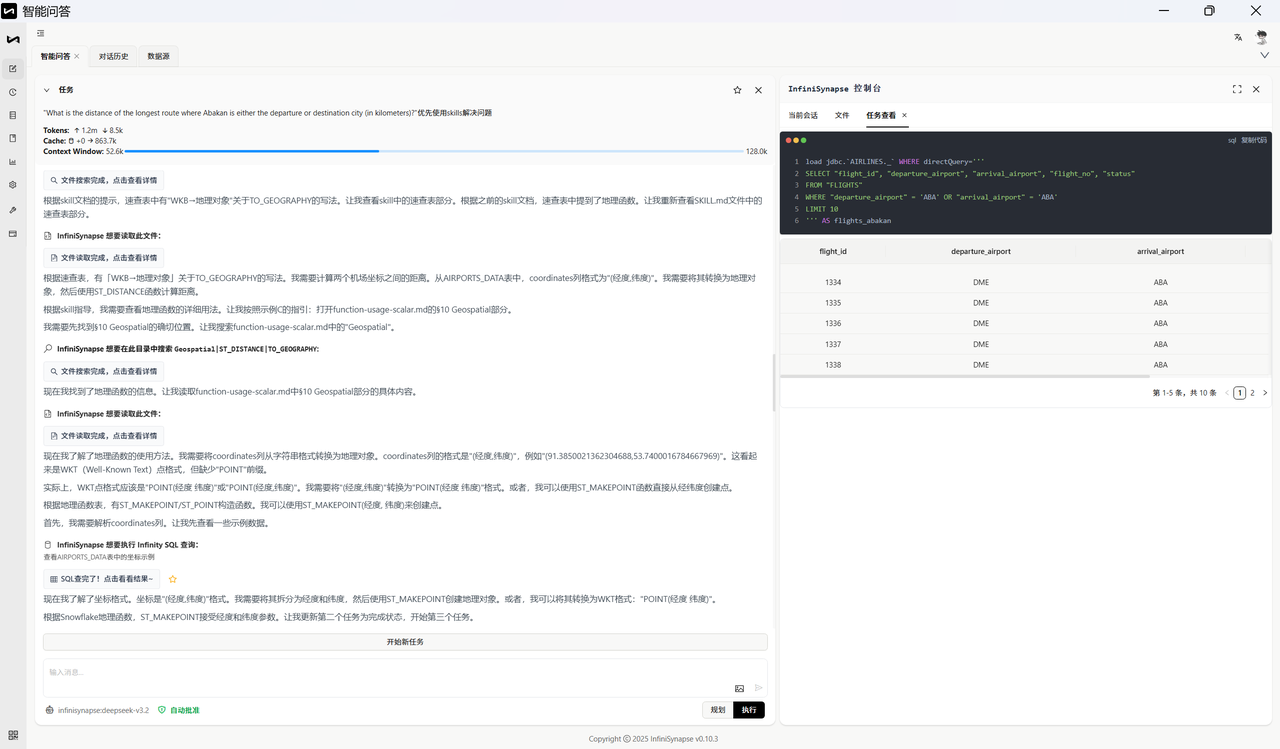Expand the chevron below the avatar

1264,56
